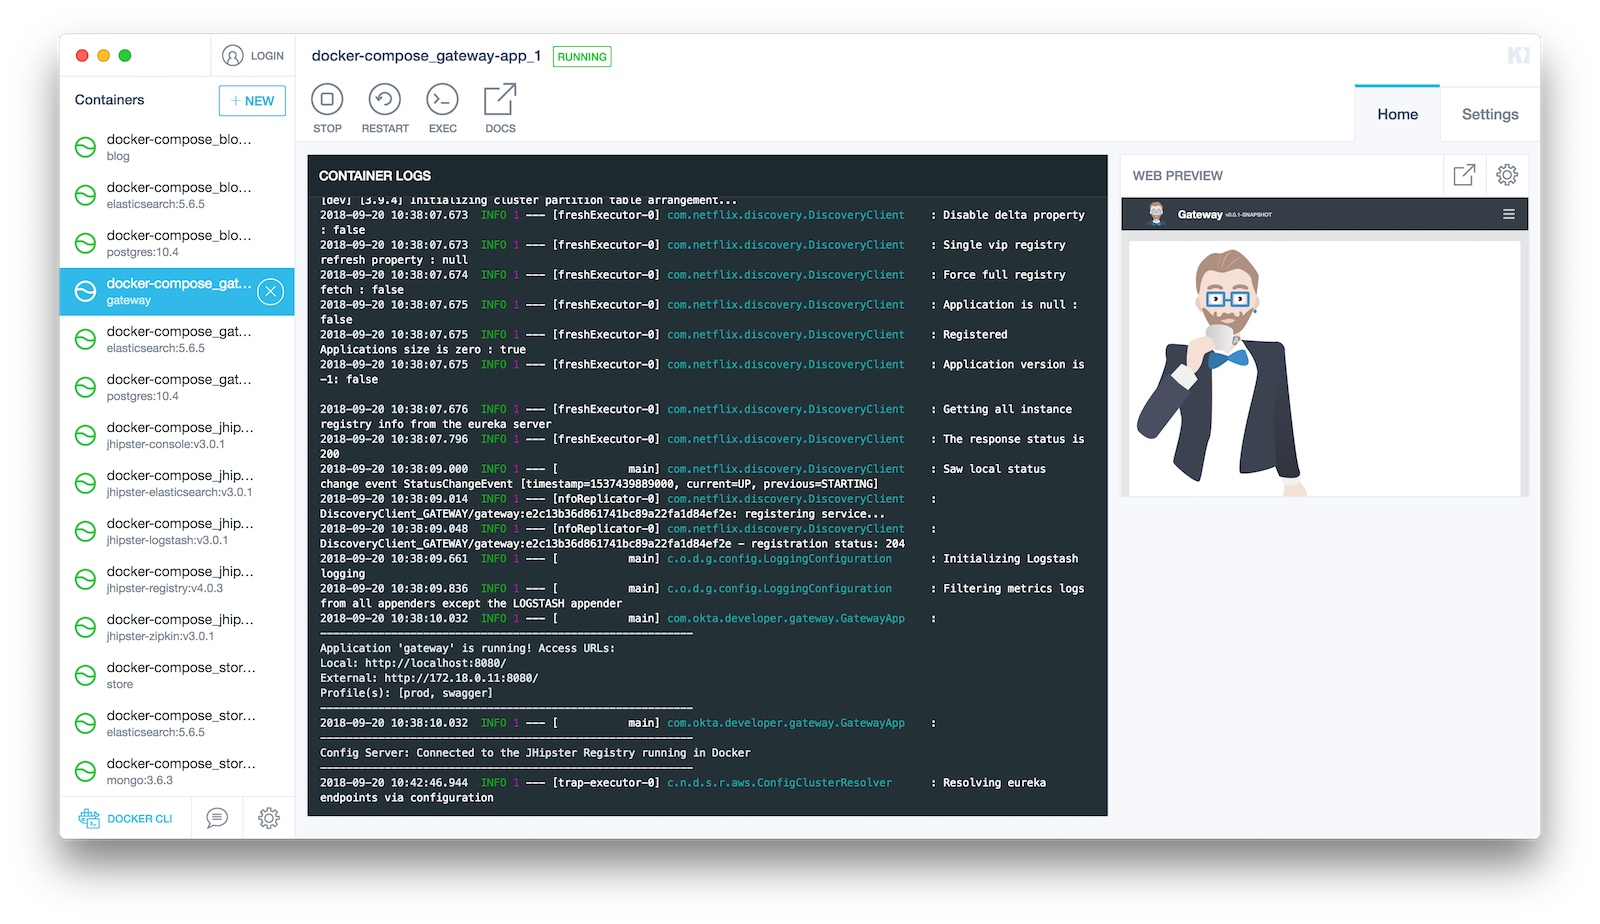Create a container with the NEW button

[252, 100]
